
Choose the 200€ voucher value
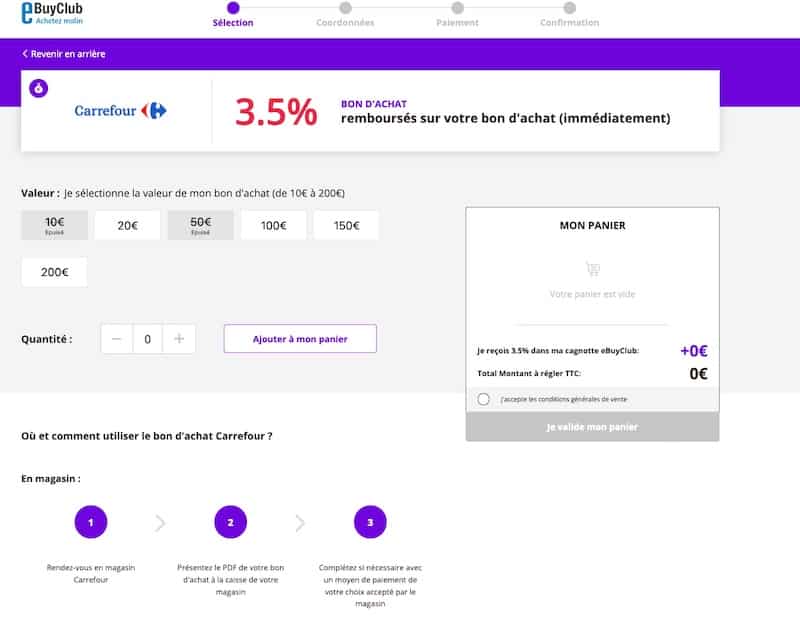tap(55, 272)
